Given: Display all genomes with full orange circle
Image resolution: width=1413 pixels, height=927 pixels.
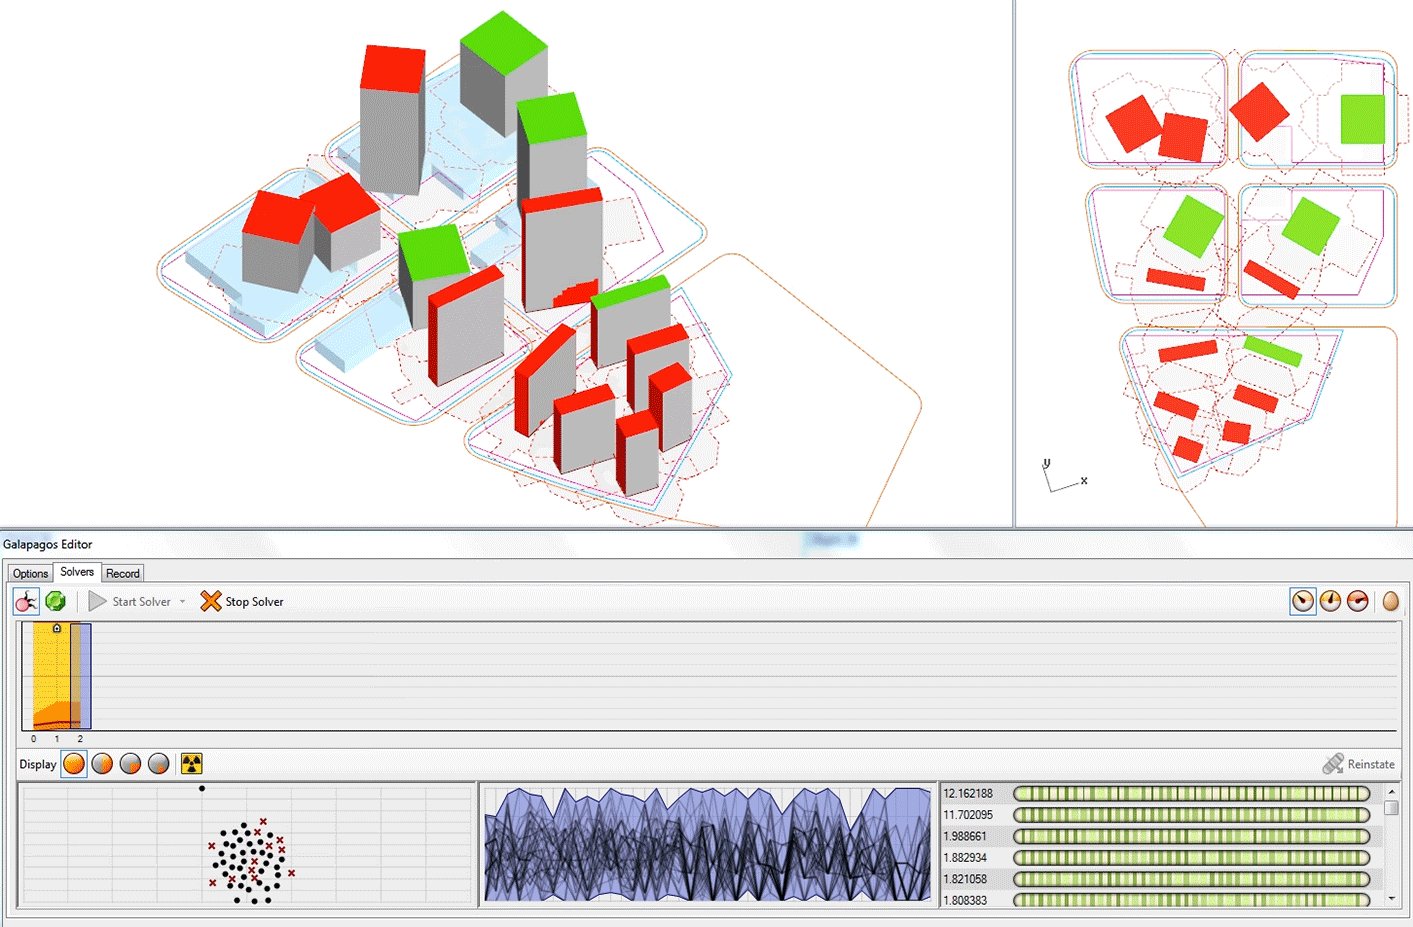Looking at the screenshot, I should click(x=74, y=764).
